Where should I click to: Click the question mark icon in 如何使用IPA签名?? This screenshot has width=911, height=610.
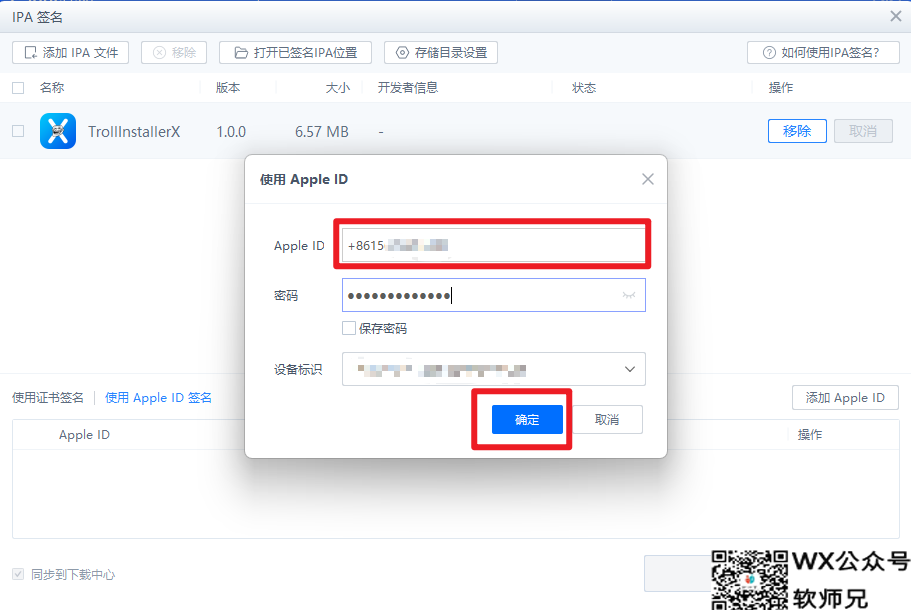click(769, 53)
